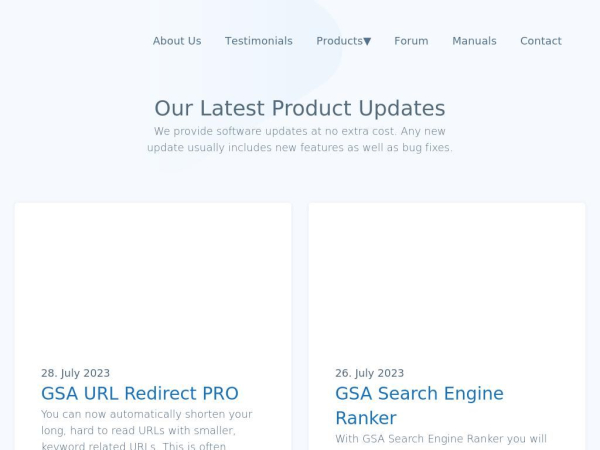Viewport: 600px width, 450px height.
Task: Expand the Products dropdown menu
Action: (343, 41)
